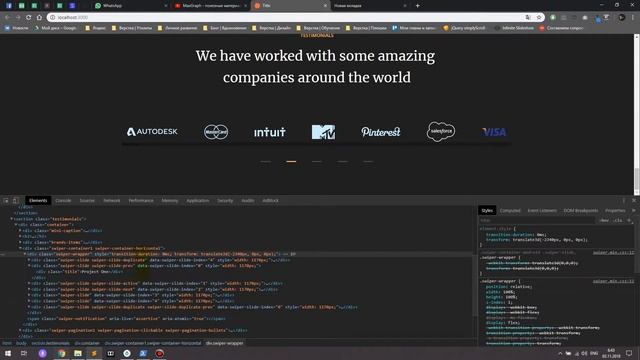Image resolution: width=640 pixels, height=360 pixels.
Task: Switch to the WhatsApp browser tab
Action: coord(131,6)
